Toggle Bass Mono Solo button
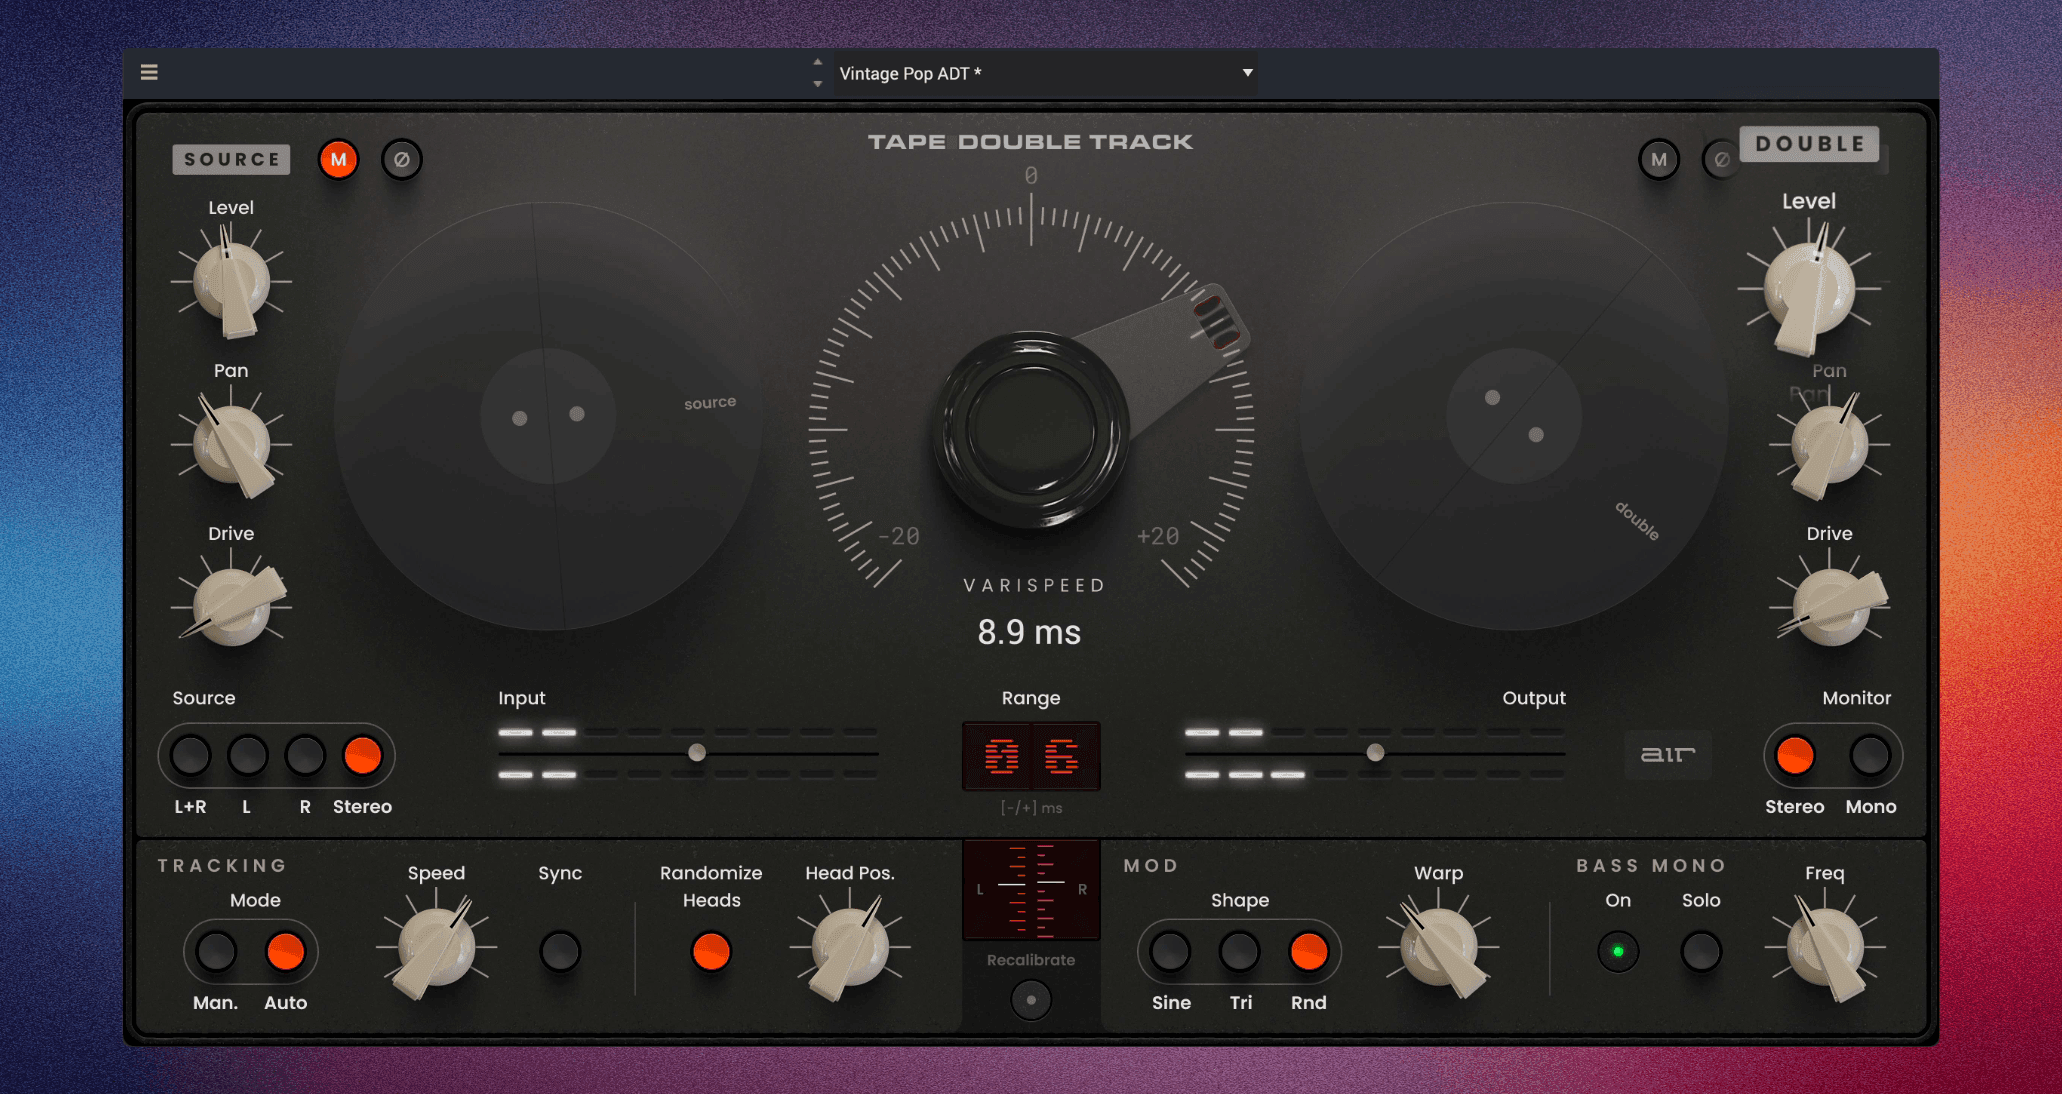 click(1700, 951)
